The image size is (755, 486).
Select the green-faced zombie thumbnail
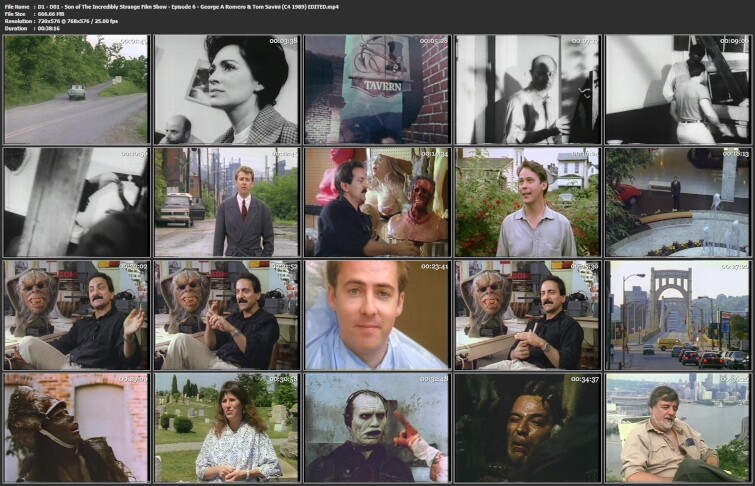pyautogui.click(x=377, y=428)
